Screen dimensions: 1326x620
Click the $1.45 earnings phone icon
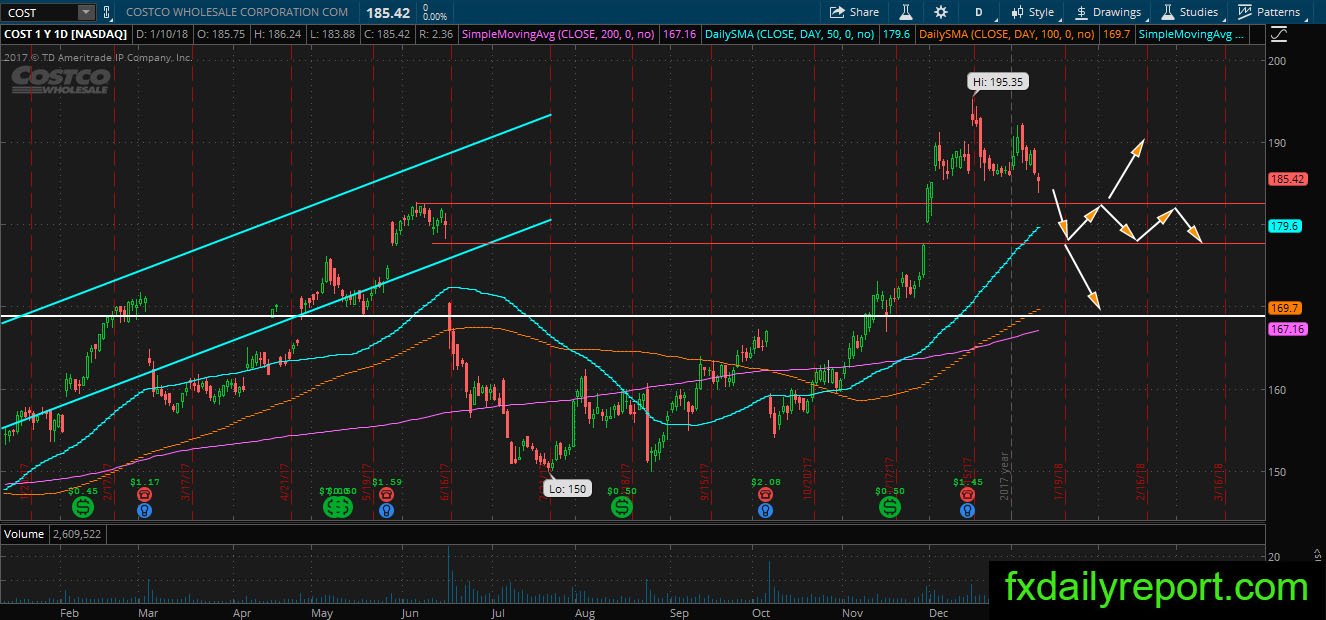pyautogui.click(x=967, y=494)
